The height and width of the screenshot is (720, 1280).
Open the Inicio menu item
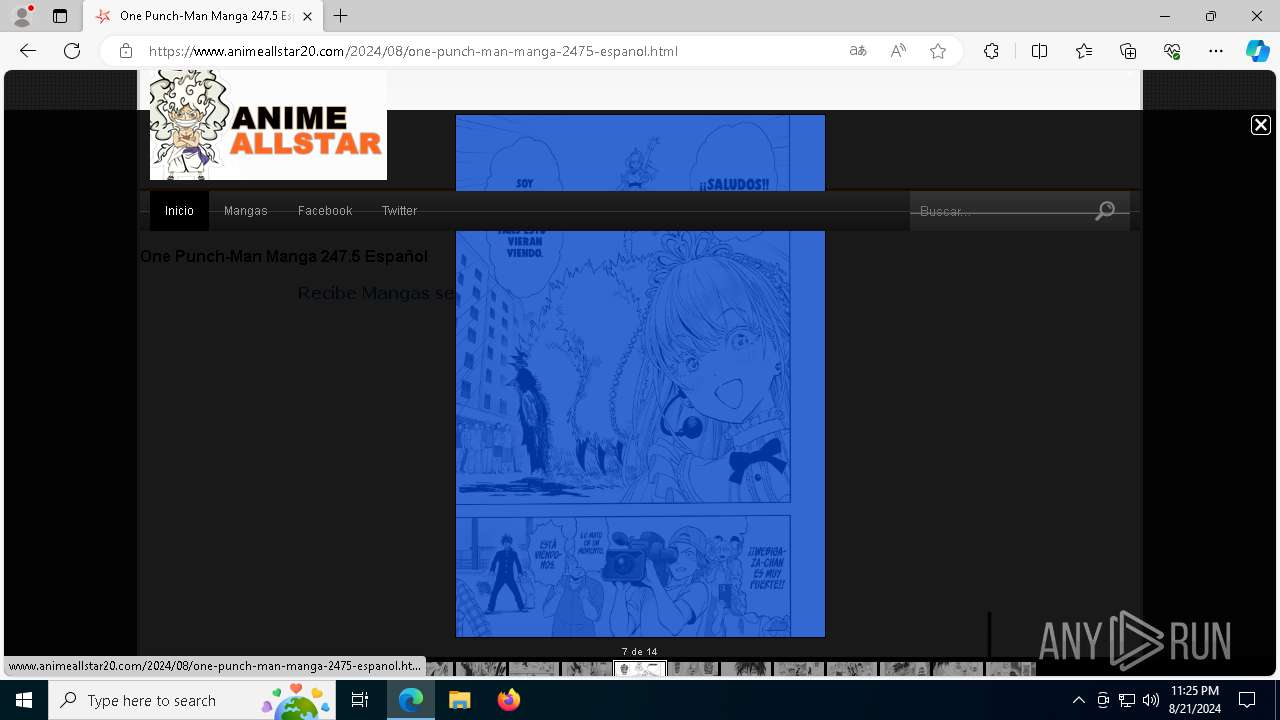click(x=179, y=211)
